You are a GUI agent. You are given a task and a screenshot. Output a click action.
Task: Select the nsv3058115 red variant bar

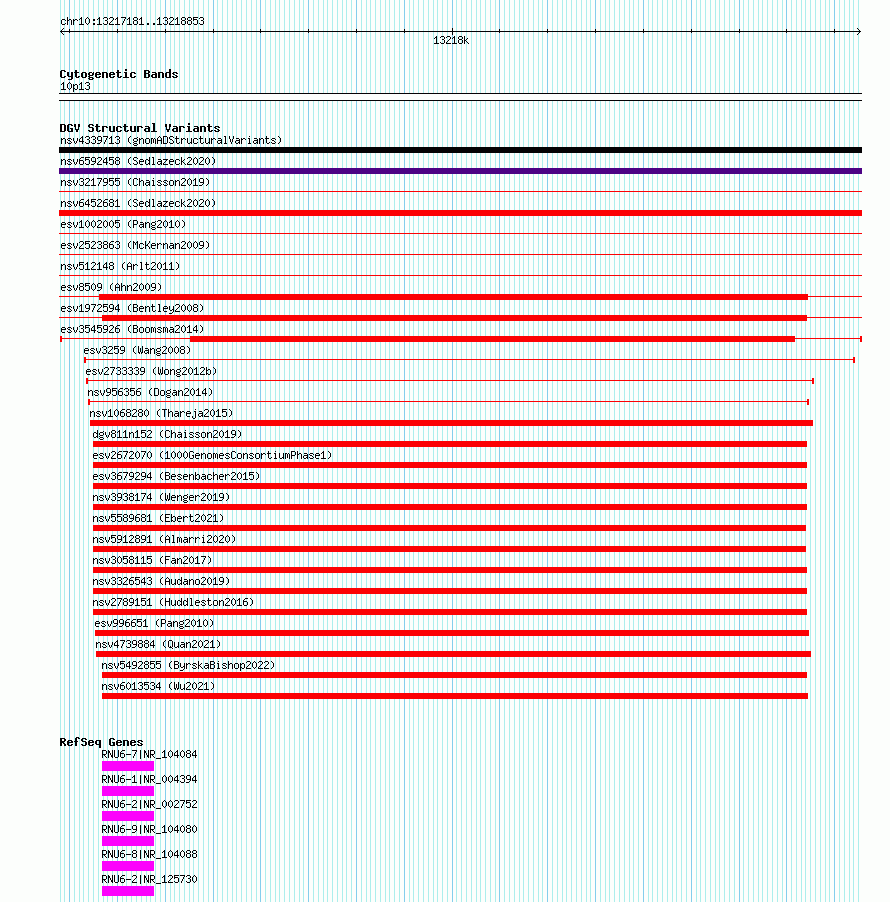[450, 570]
